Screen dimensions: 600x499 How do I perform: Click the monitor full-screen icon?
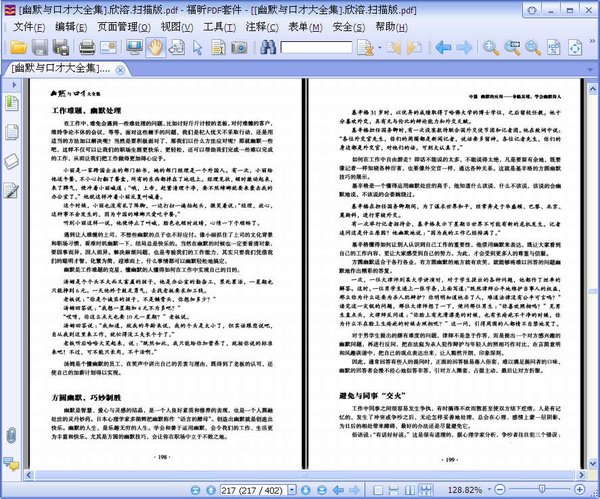134,47
